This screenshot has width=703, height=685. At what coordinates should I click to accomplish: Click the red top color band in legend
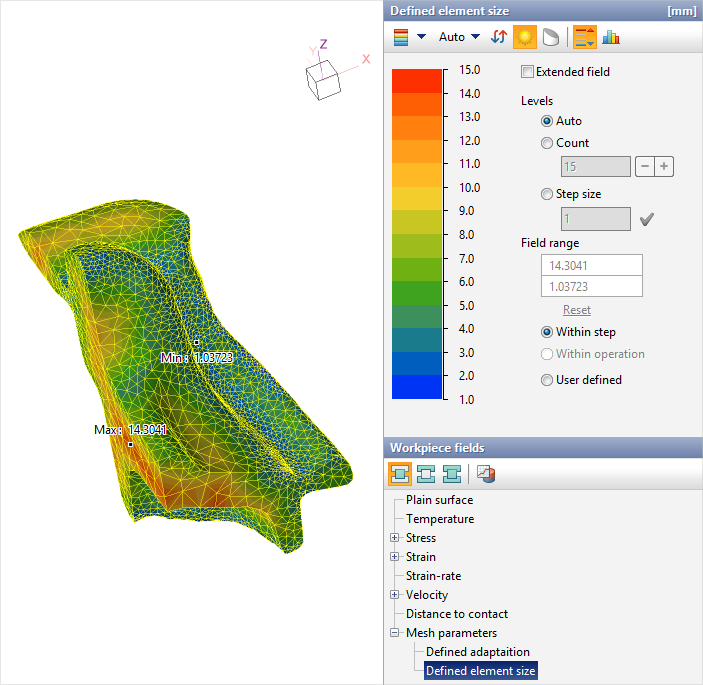(x=417, y=80)
